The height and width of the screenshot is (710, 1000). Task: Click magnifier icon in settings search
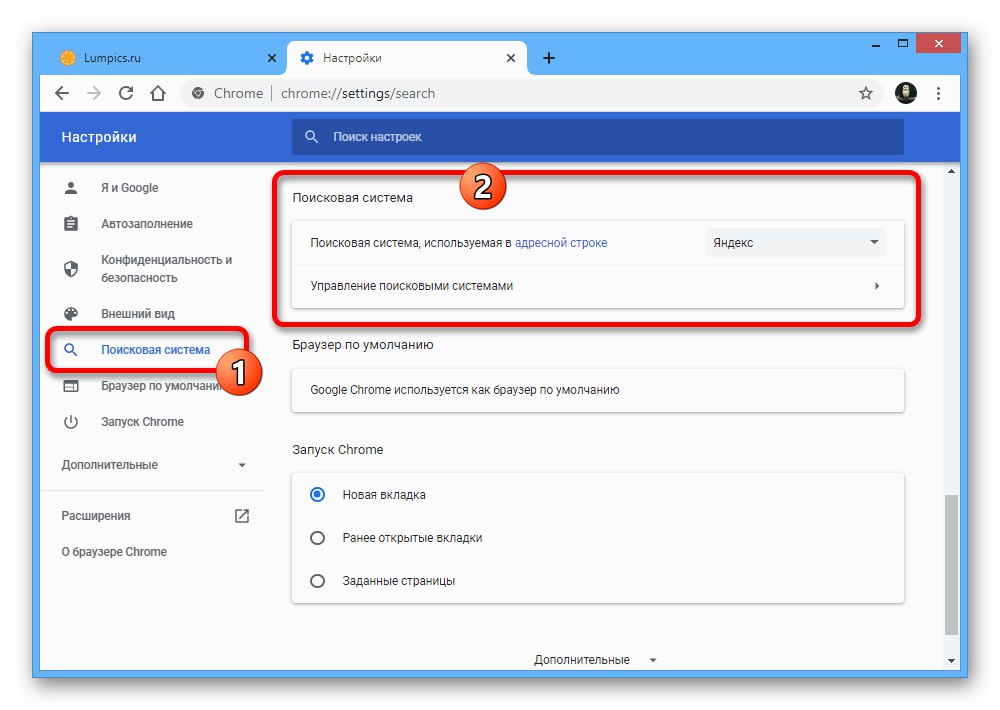click(x=311, y=137)
